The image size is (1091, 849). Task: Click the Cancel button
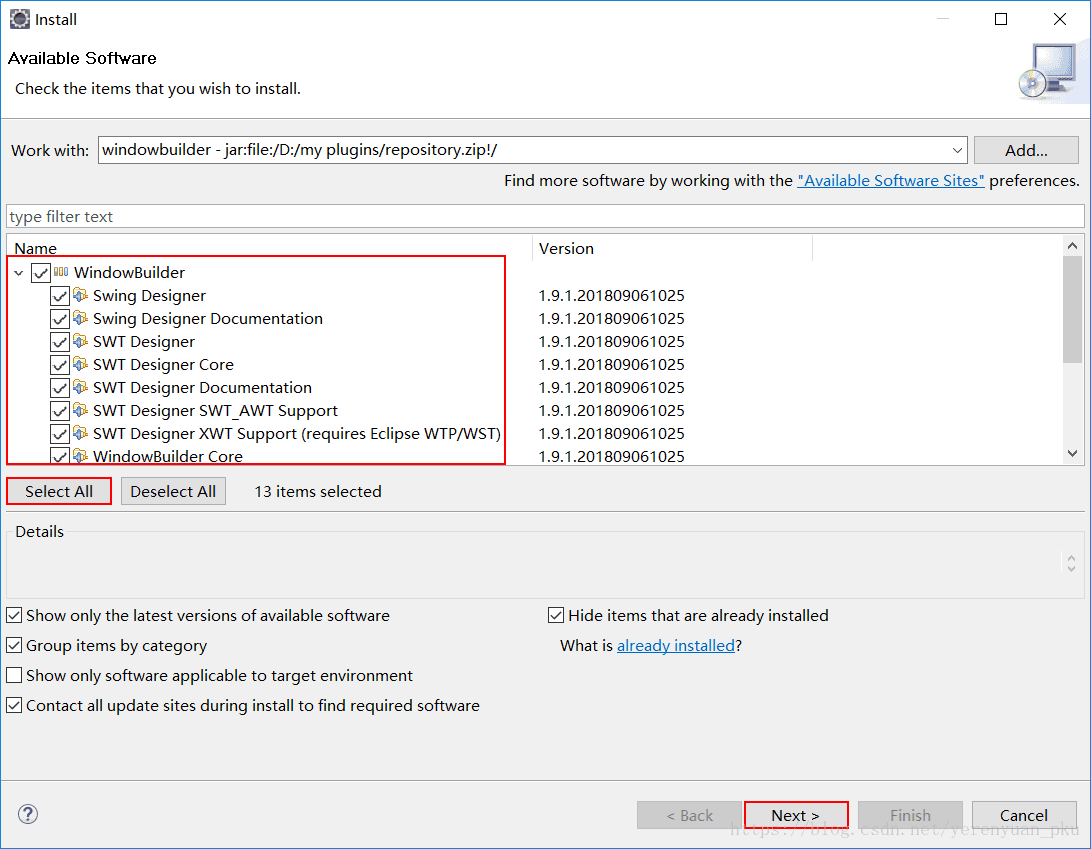tap(1024, 815)
